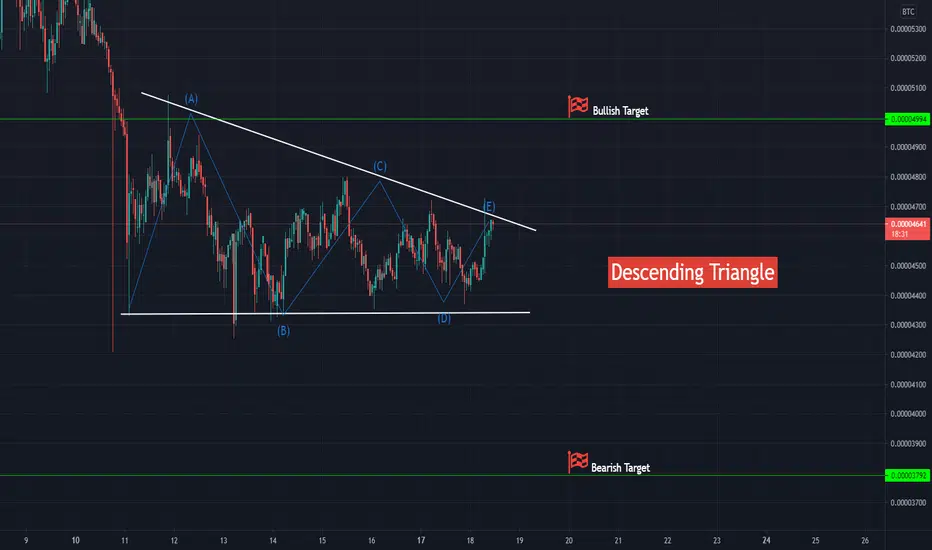
Task: Click the 0.00005100 price axis value
Action: 908,88
